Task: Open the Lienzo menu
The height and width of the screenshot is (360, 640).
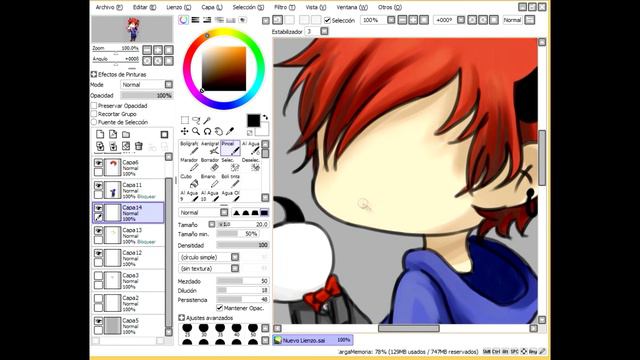Action: click(178, 7)
